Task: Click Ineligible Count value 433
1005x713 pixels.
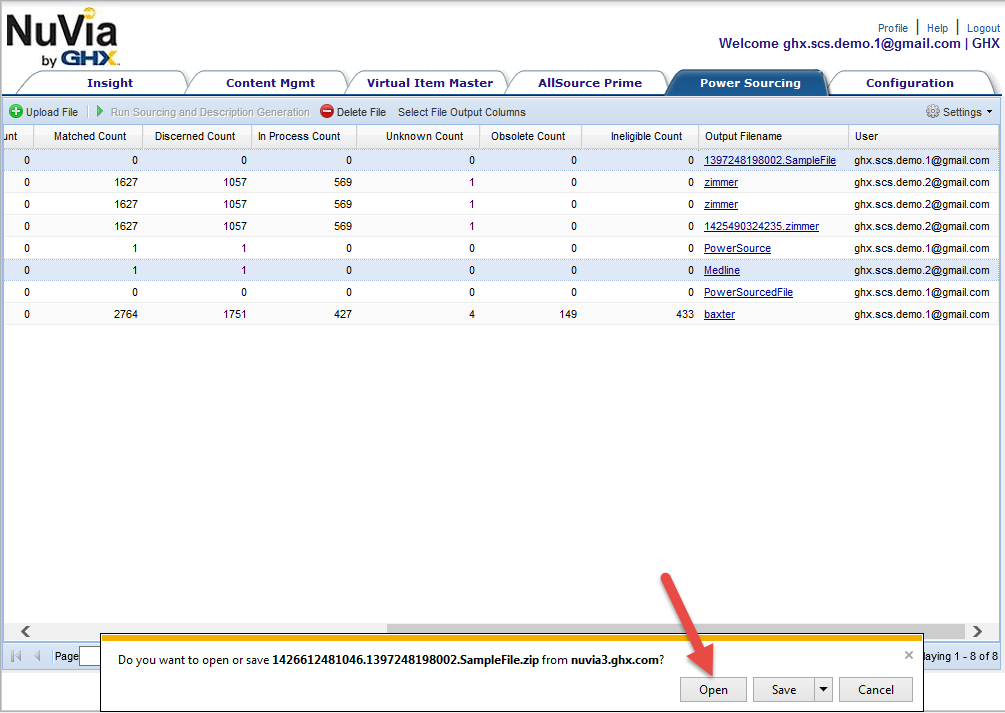Action: (x=685, y=314)
